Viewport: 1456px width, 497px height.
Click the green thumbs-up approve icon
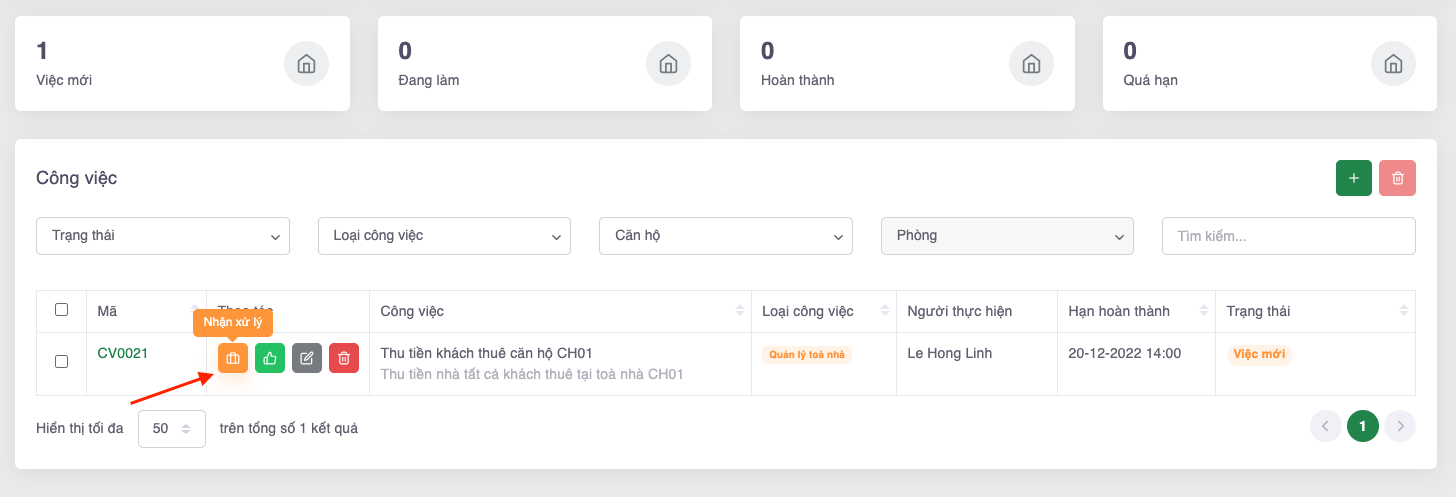tap(270, 358)
